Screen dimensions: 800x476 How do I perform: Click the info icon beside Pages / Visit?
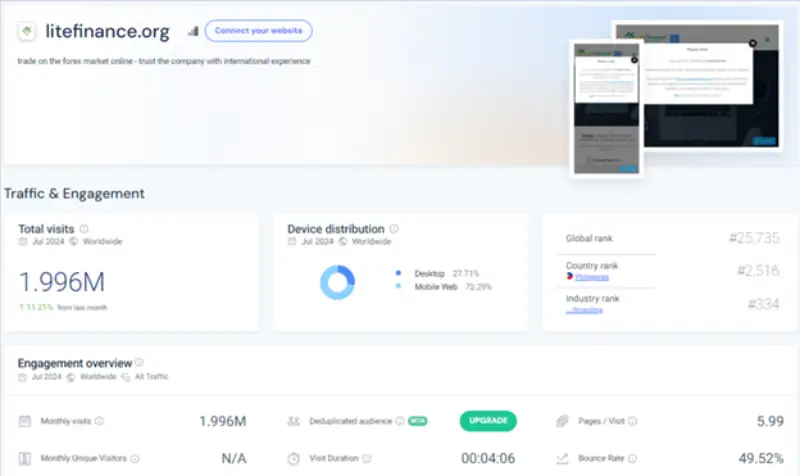[632, 421]
